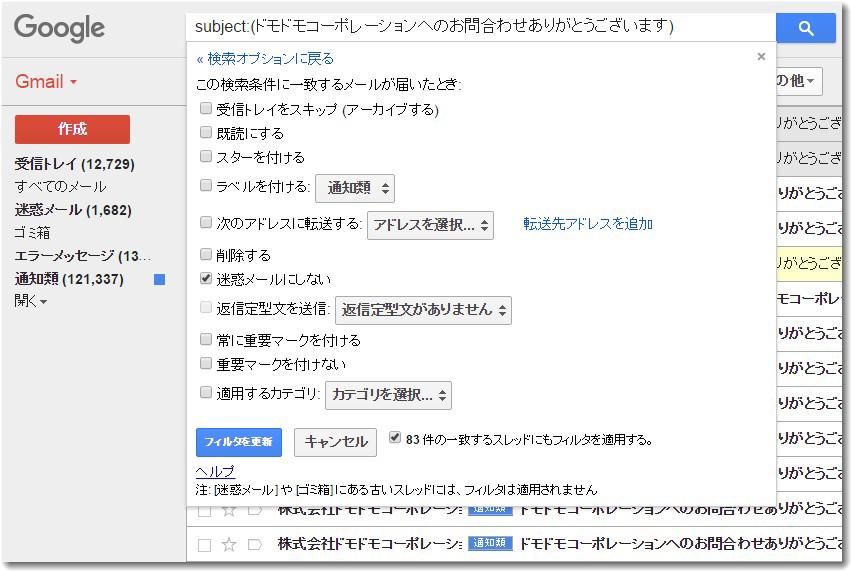The width and height of the screenshot is (851, 571).
Task: Open すべてのメール in sidebar
Action: (60, 187)
